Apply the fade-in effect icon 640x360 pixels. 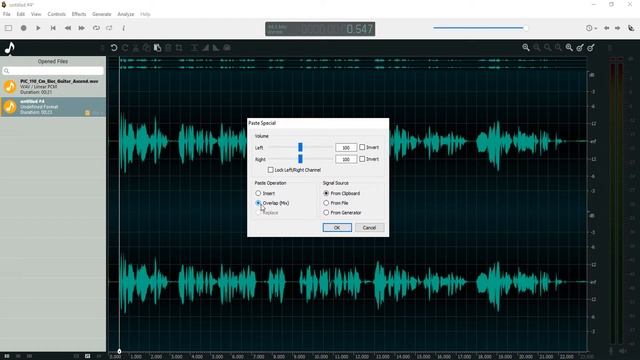(x=205, y=48)
